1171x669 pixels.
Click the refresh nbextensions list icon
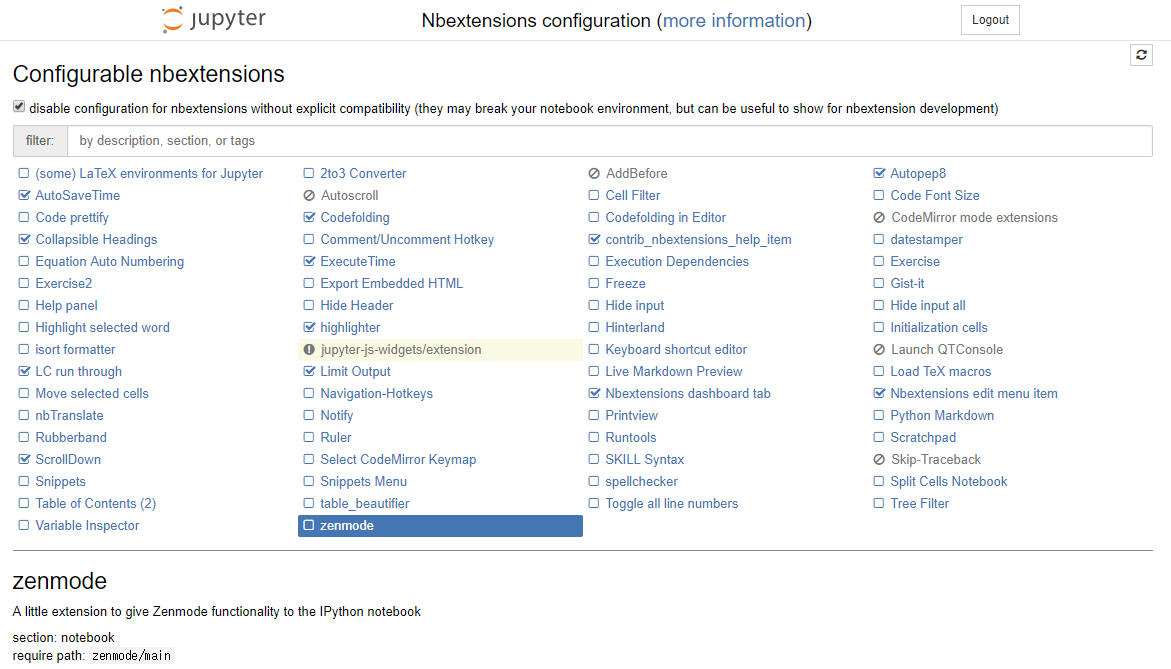coord(1141,55)
